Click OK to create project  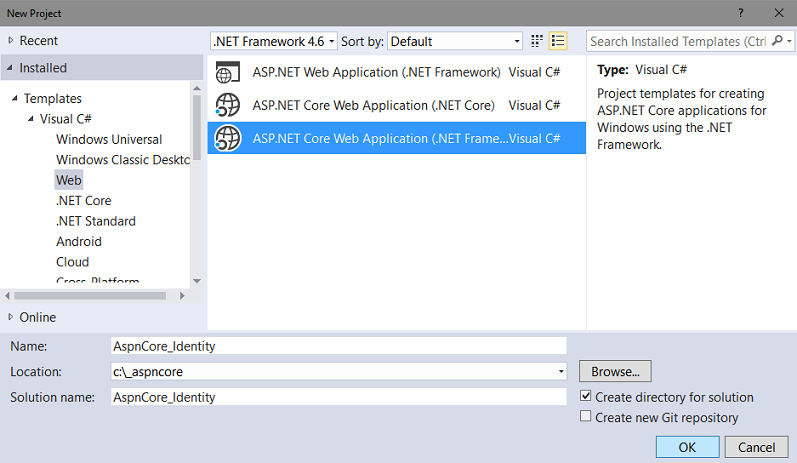pos(687,447)
